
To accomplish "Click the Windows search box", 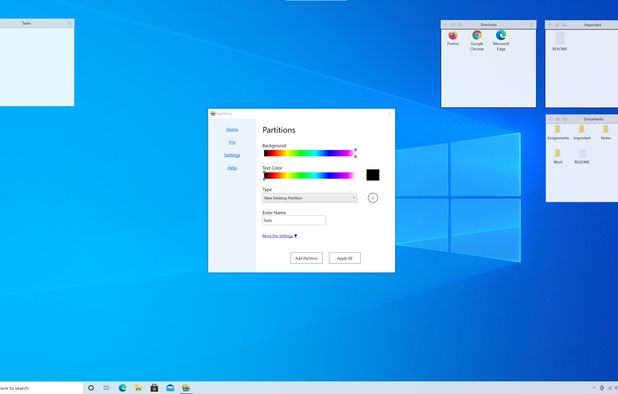I will click(x=41, y=388).
